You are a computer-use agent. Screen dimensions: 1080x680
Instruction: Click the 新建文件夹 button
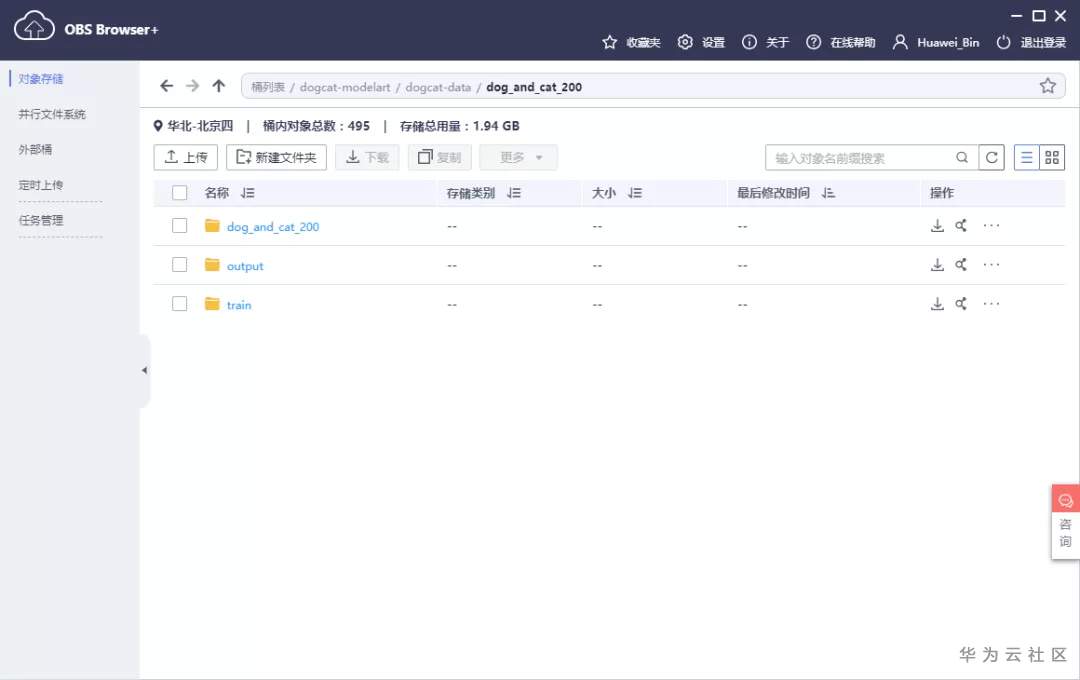(276, 158)
